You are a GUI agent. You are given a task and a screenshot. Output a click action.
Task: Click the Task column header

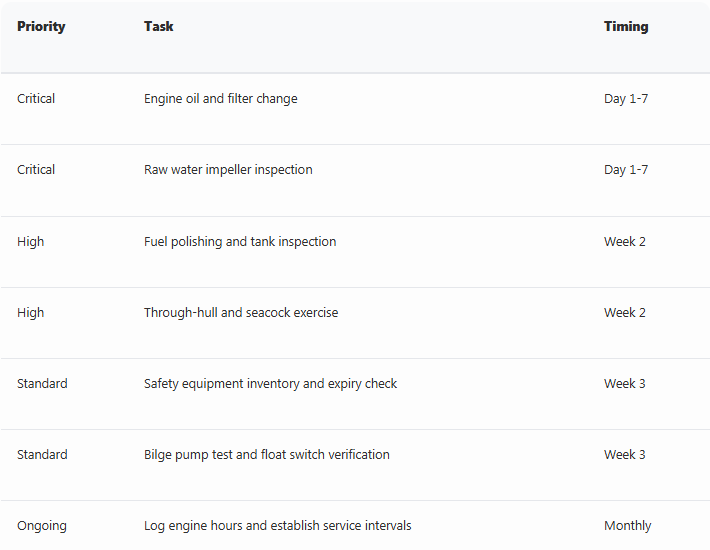158,26
